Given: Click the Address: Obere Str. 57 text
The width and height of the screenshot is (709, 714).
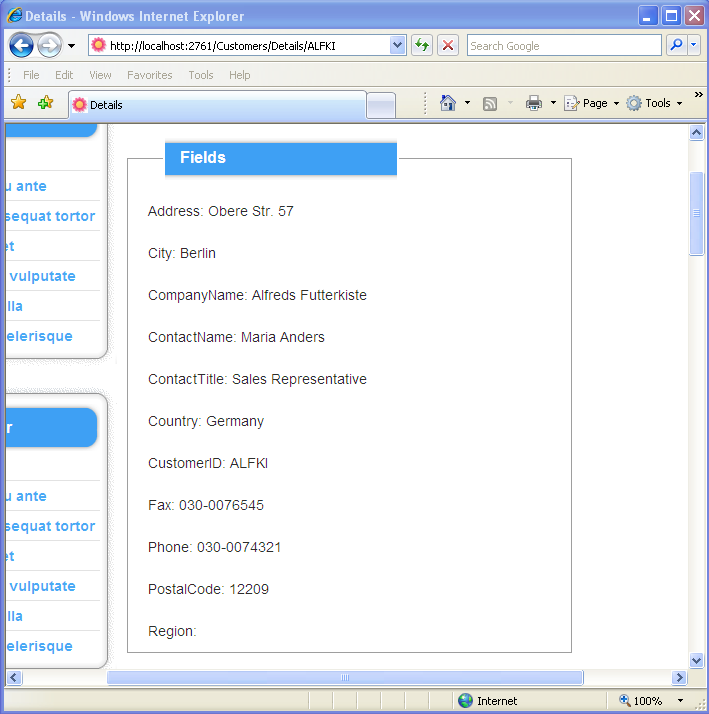Looking at the screenshot, I should click(x=220, y=211).
